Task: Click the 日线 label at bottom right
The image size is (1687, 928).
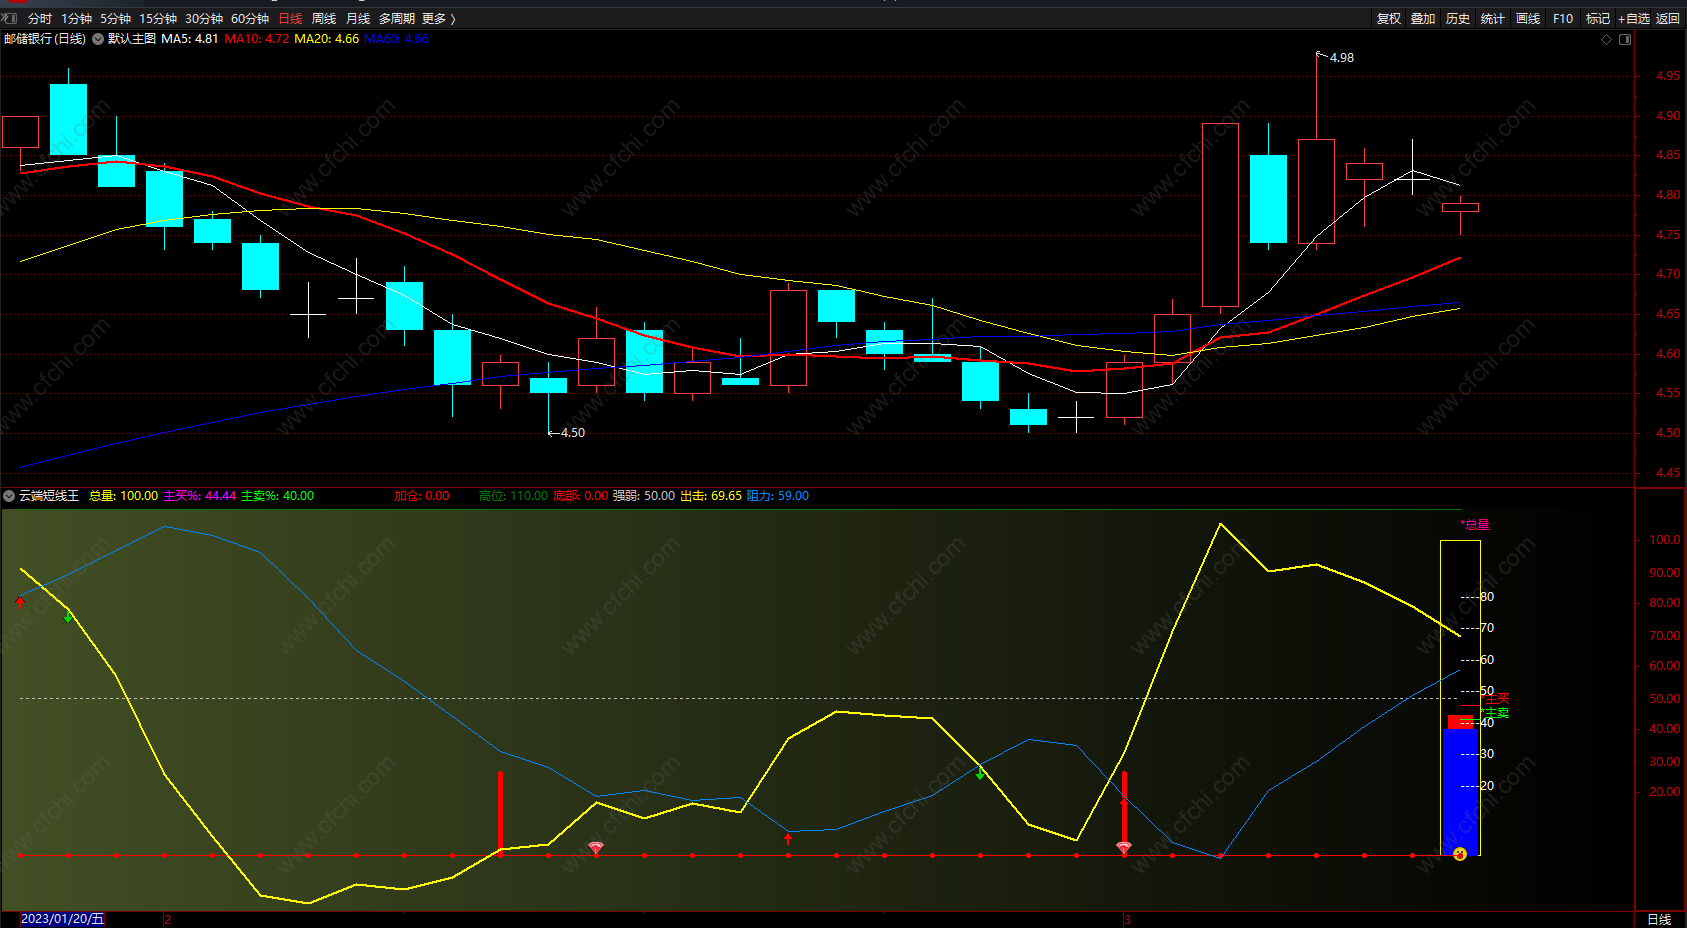Action: [1659, 919]
